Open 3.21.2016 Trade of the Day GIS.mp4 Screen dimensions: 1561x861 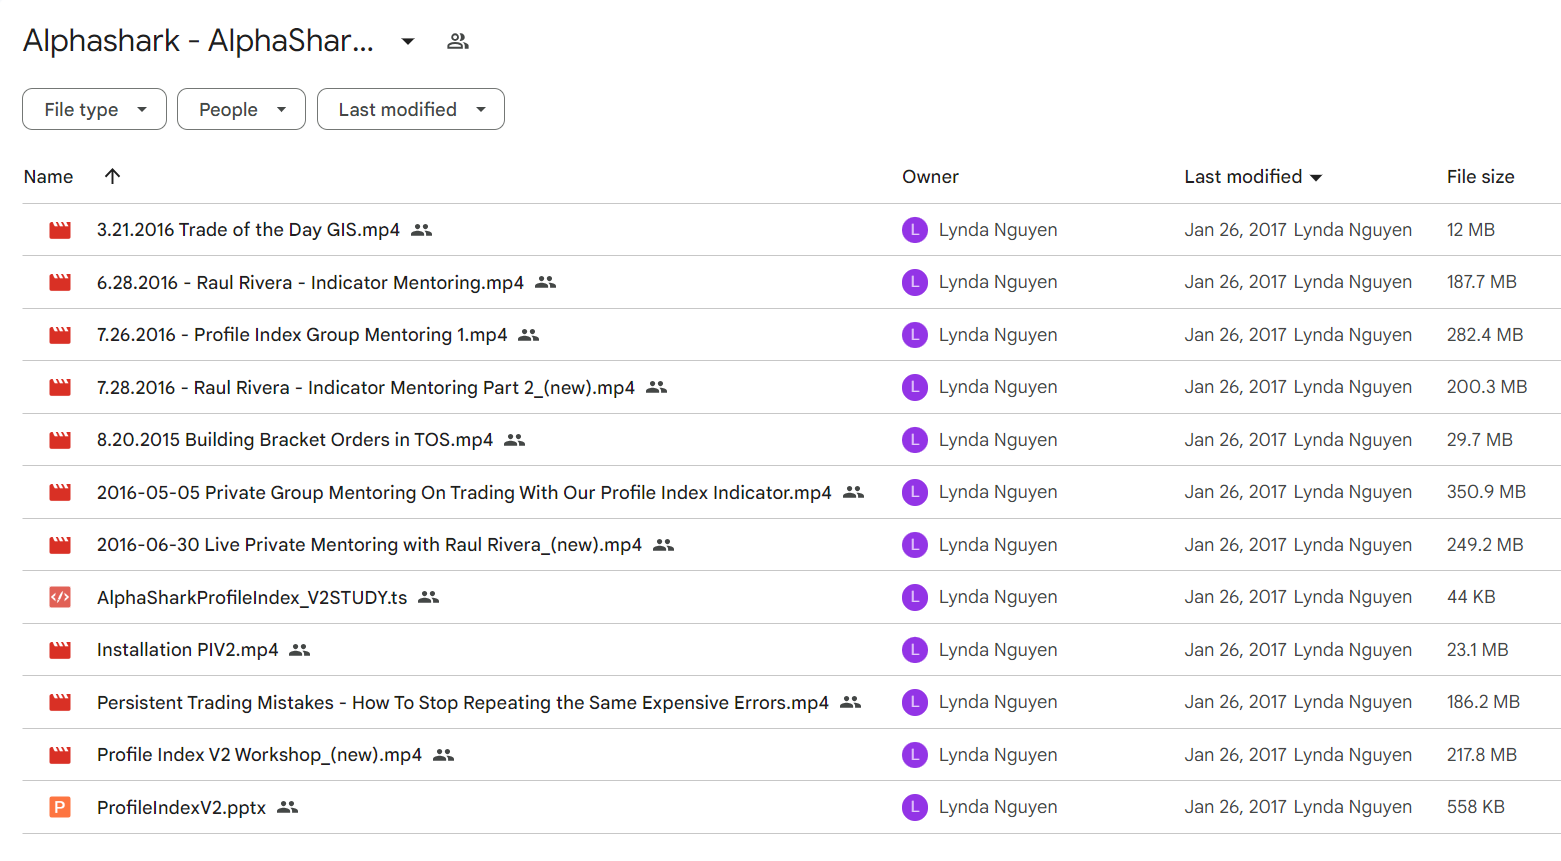click(x=248, y=230)
